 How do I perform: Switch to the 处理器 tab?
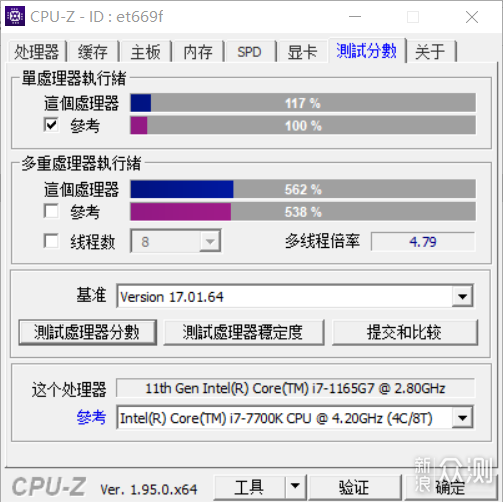[37, 52]
